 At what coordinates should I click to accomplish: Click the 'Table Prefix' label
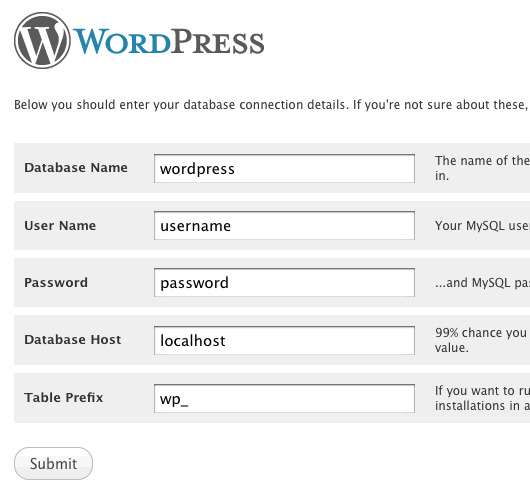click(64, 398)
